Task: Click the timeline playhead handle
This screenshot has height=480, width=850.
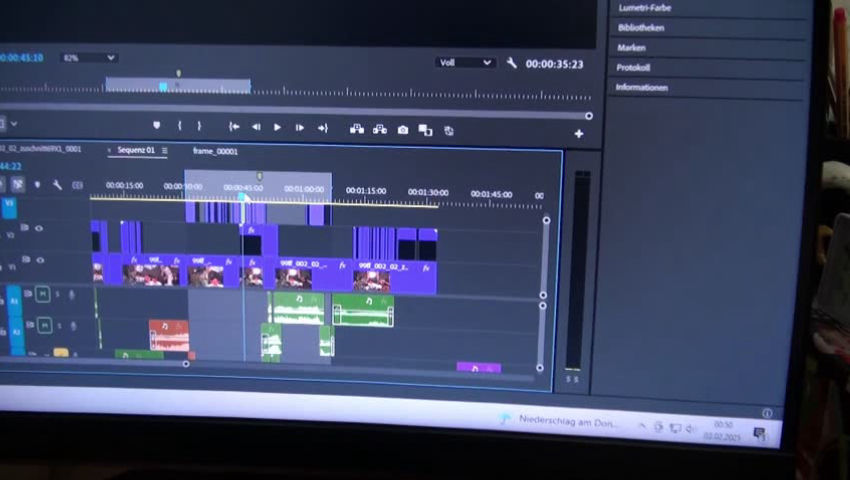Action: click(x=242, y=197)
